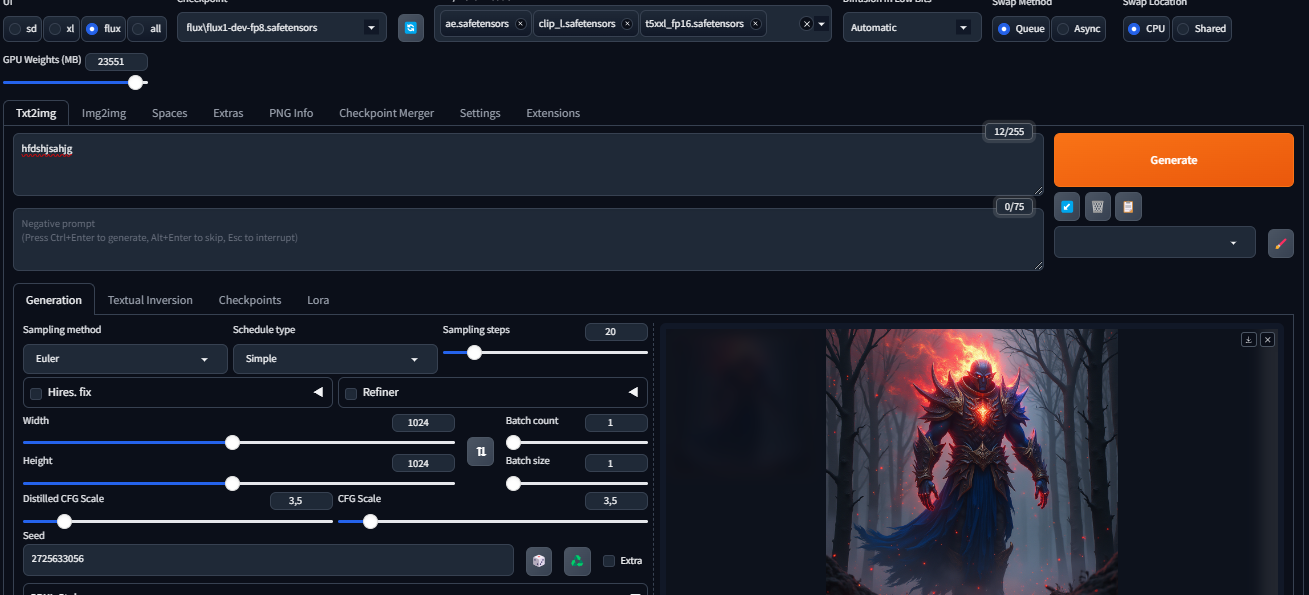Open the styles dropdown below Generate
The image size is (1309, 595).
click(x=1155, y=242)
